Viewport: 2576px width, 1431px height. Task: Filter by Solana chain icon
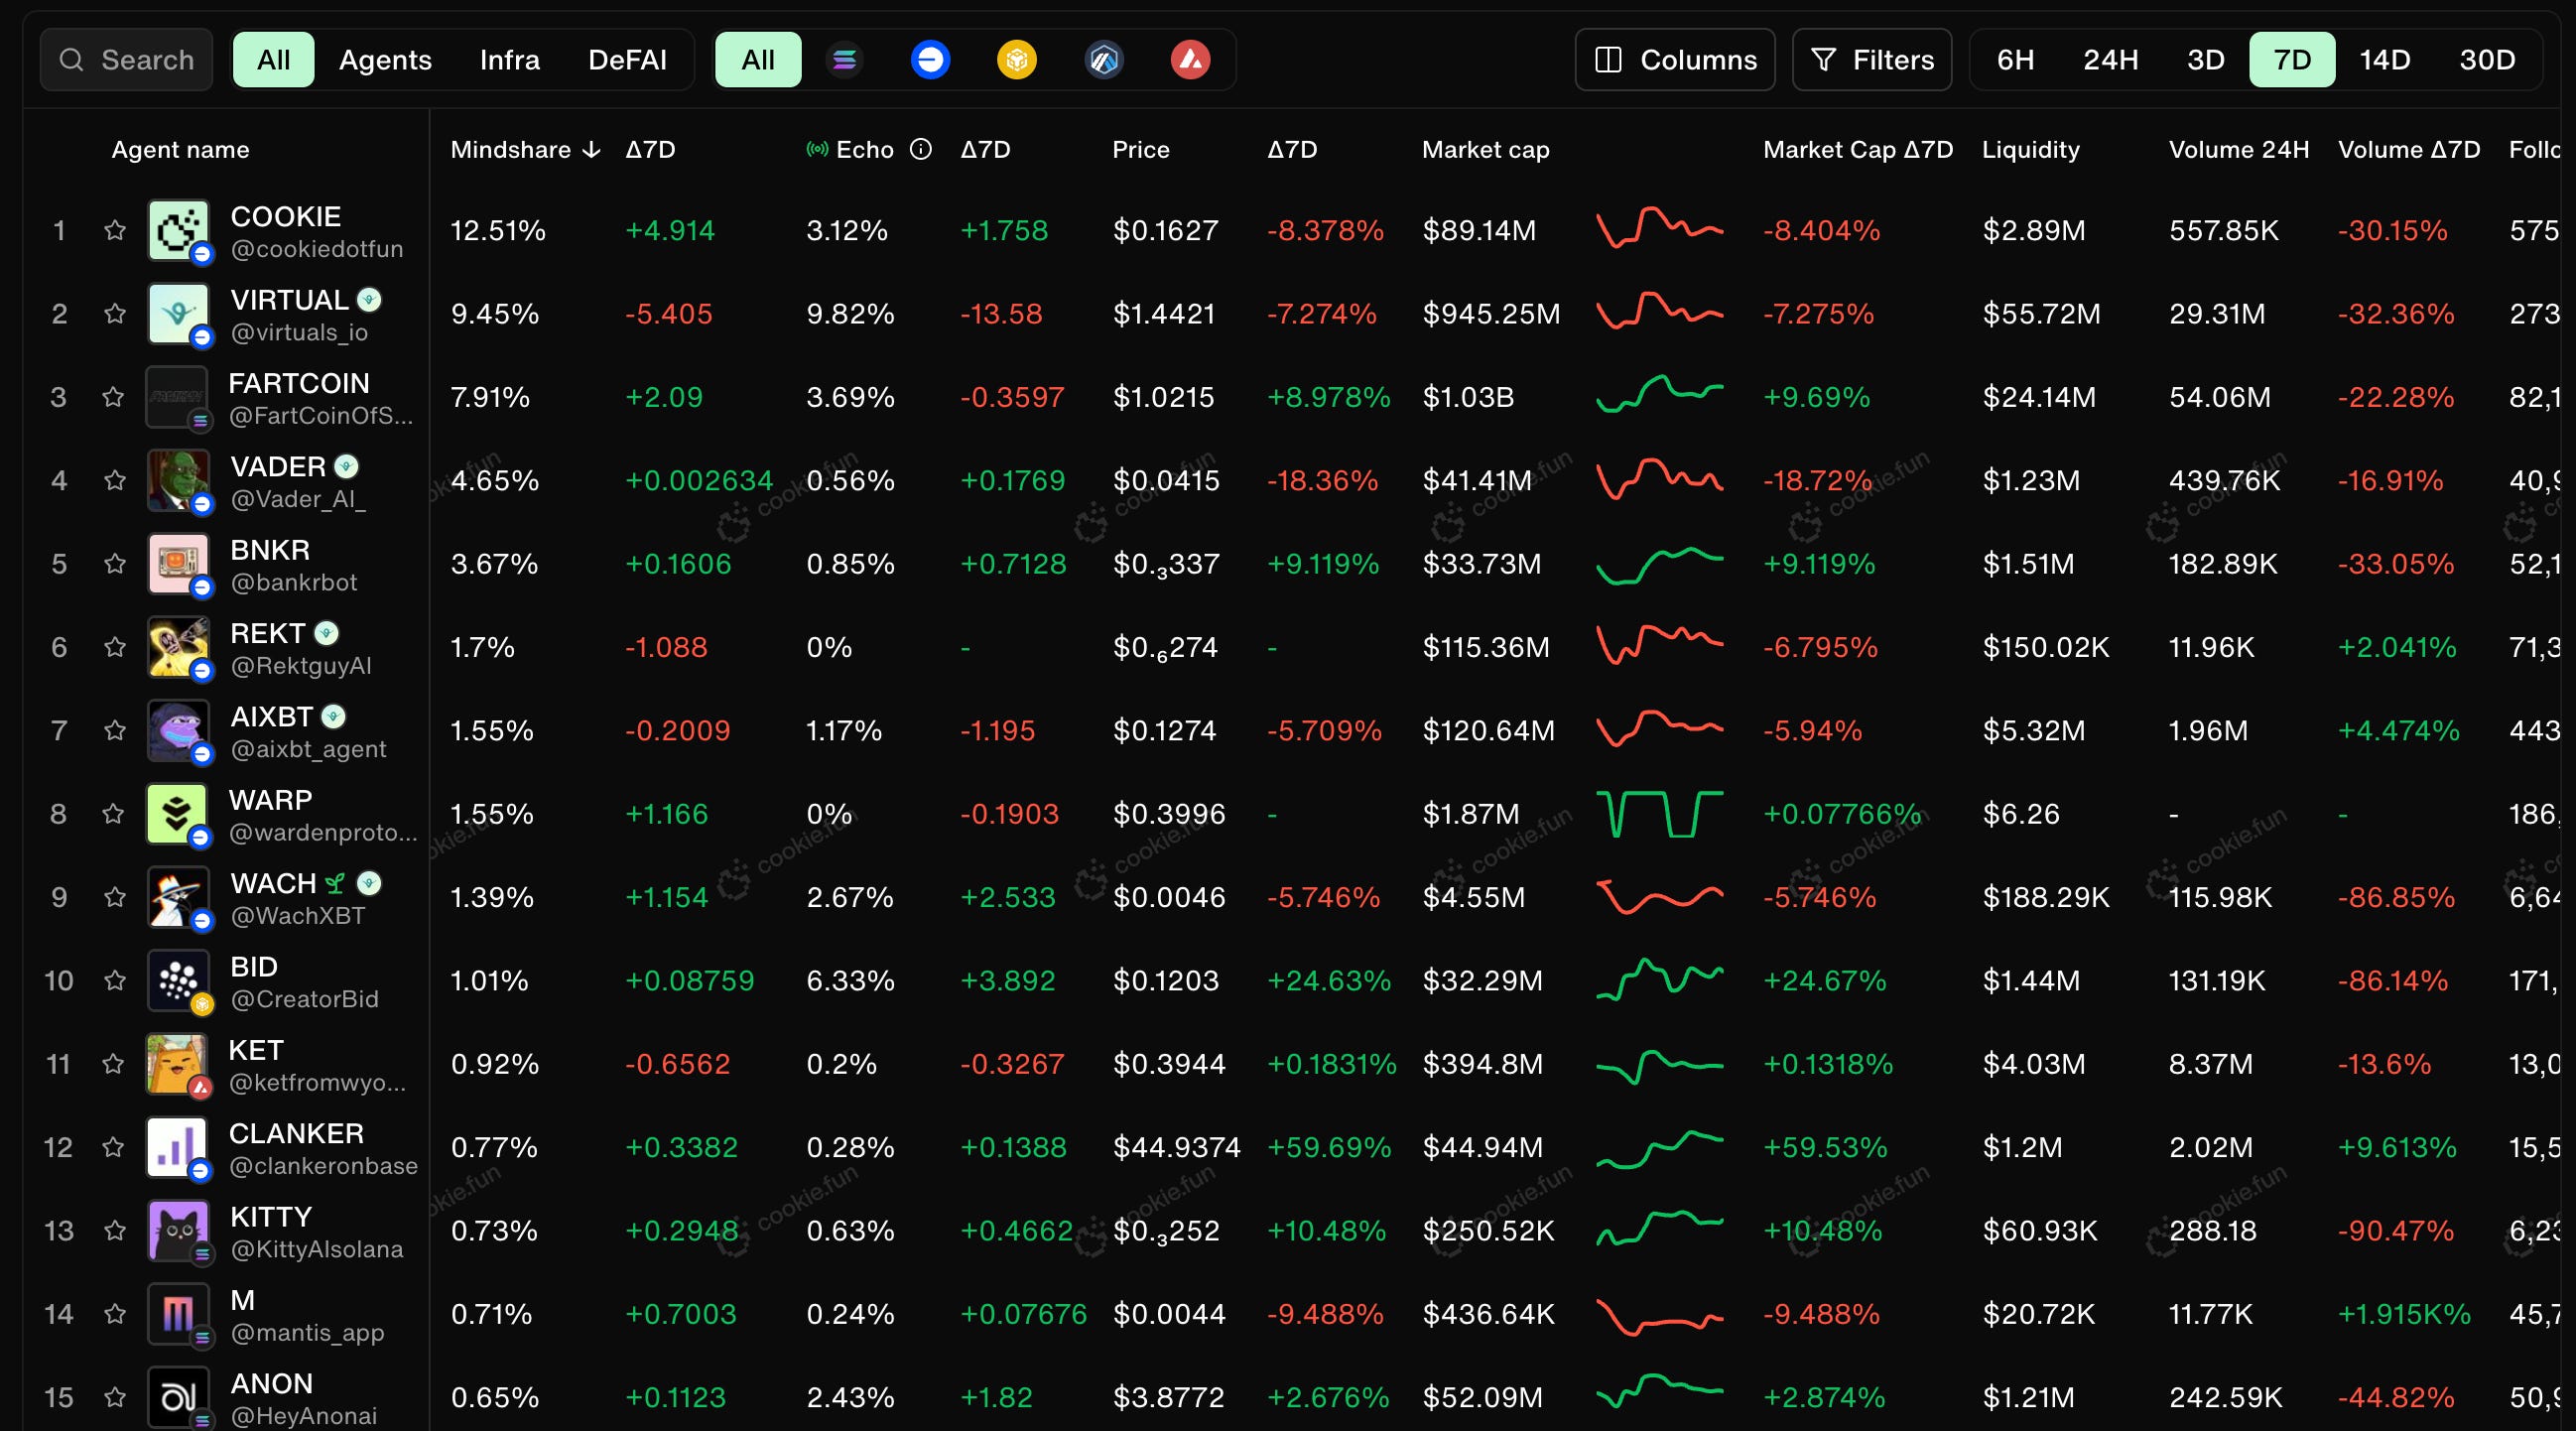[845, 60]
